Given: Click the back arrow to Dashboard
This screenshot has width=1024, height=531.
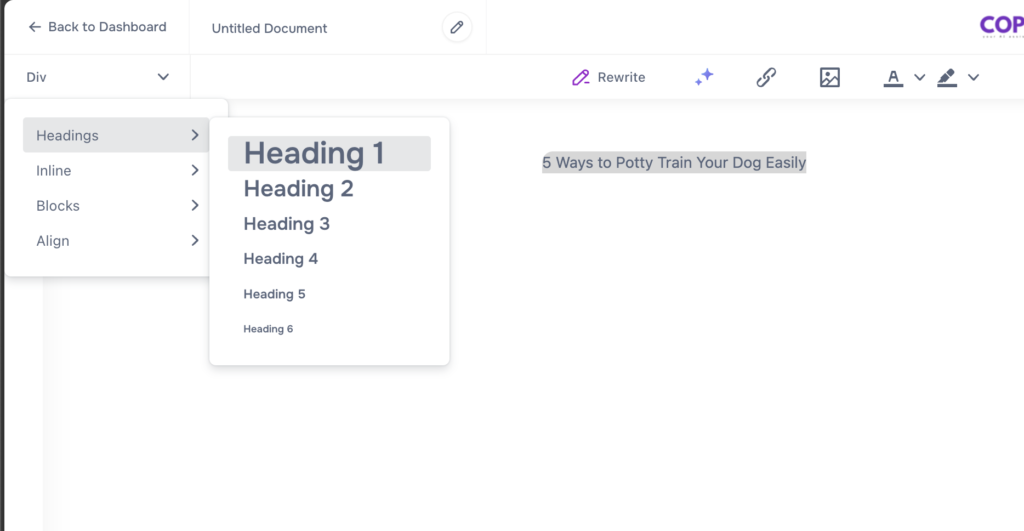Looking at the screenshot, I should [35, 27].
